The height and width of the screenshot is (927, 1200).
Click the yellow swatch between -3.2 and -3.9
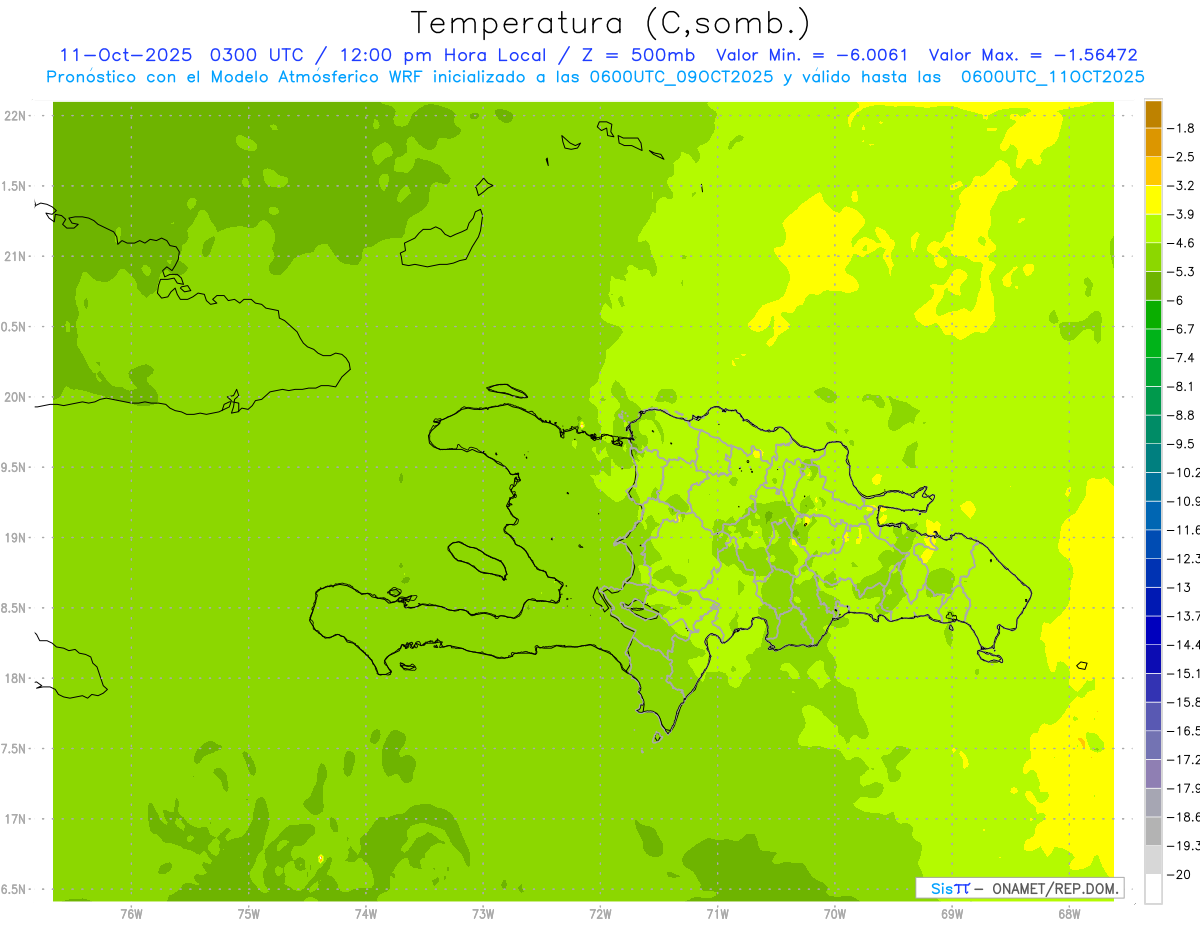click(1153, 200)
